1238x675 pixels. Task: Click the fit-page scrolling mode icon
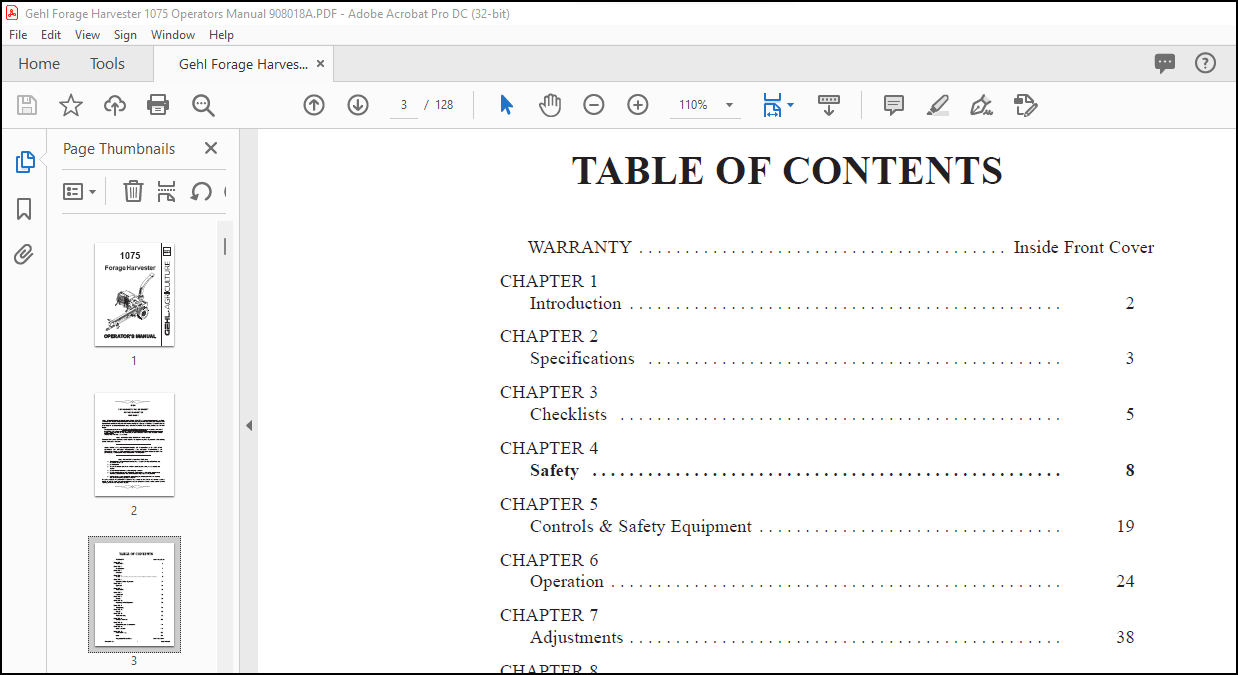(772, 105)
